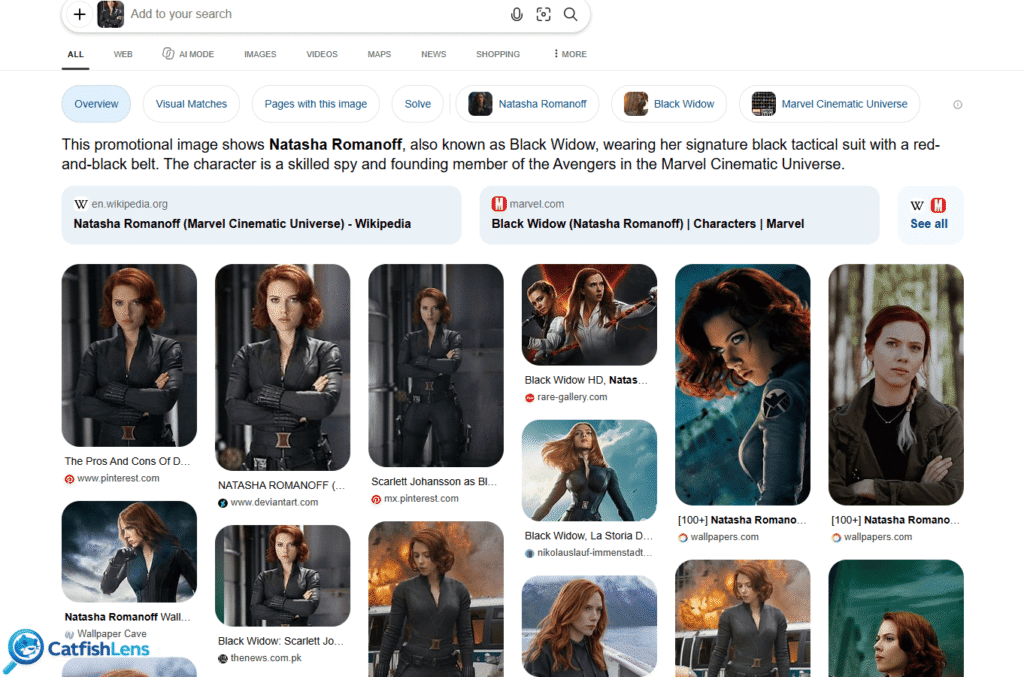Click the thenews.com.pk source link
This screenshot has height=677, width=1024.
266,658
